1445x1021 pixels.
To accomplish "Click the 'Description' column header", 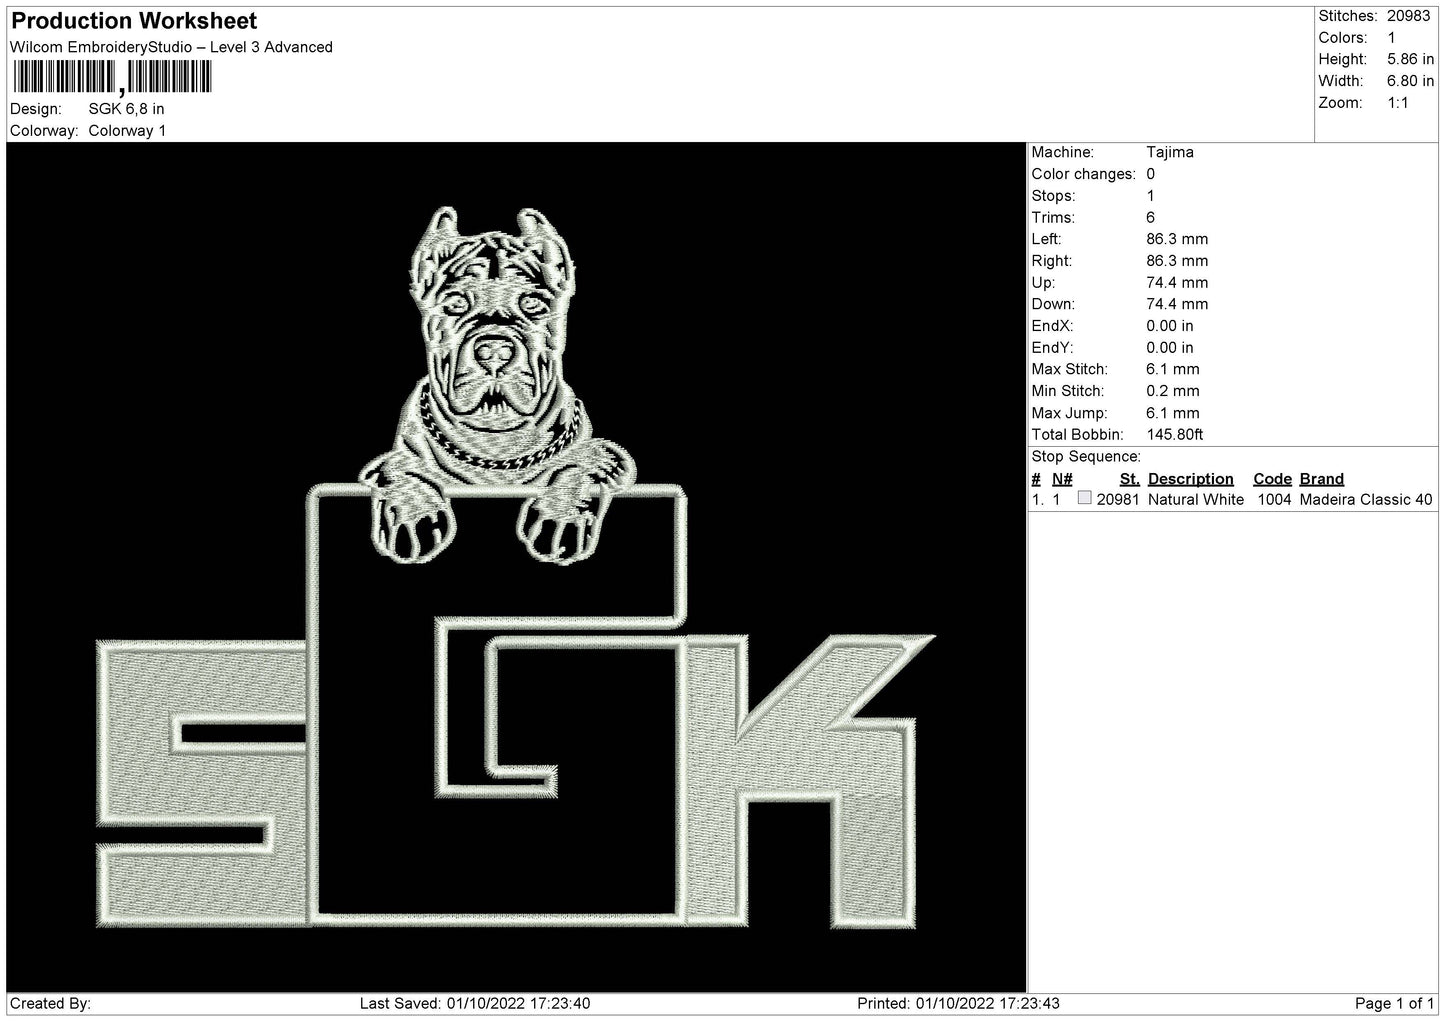I will [1190, 479].
